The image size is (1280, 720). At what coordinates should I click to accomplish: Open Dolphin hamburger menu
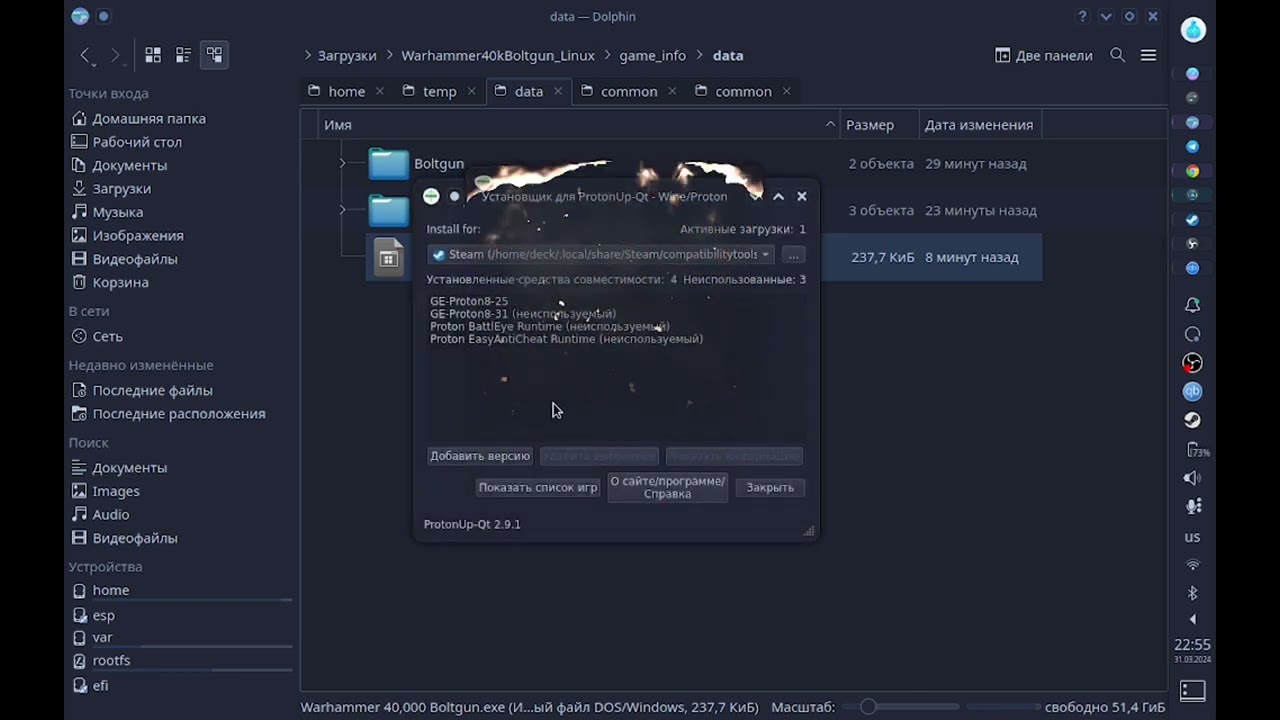pos(1148,56)
